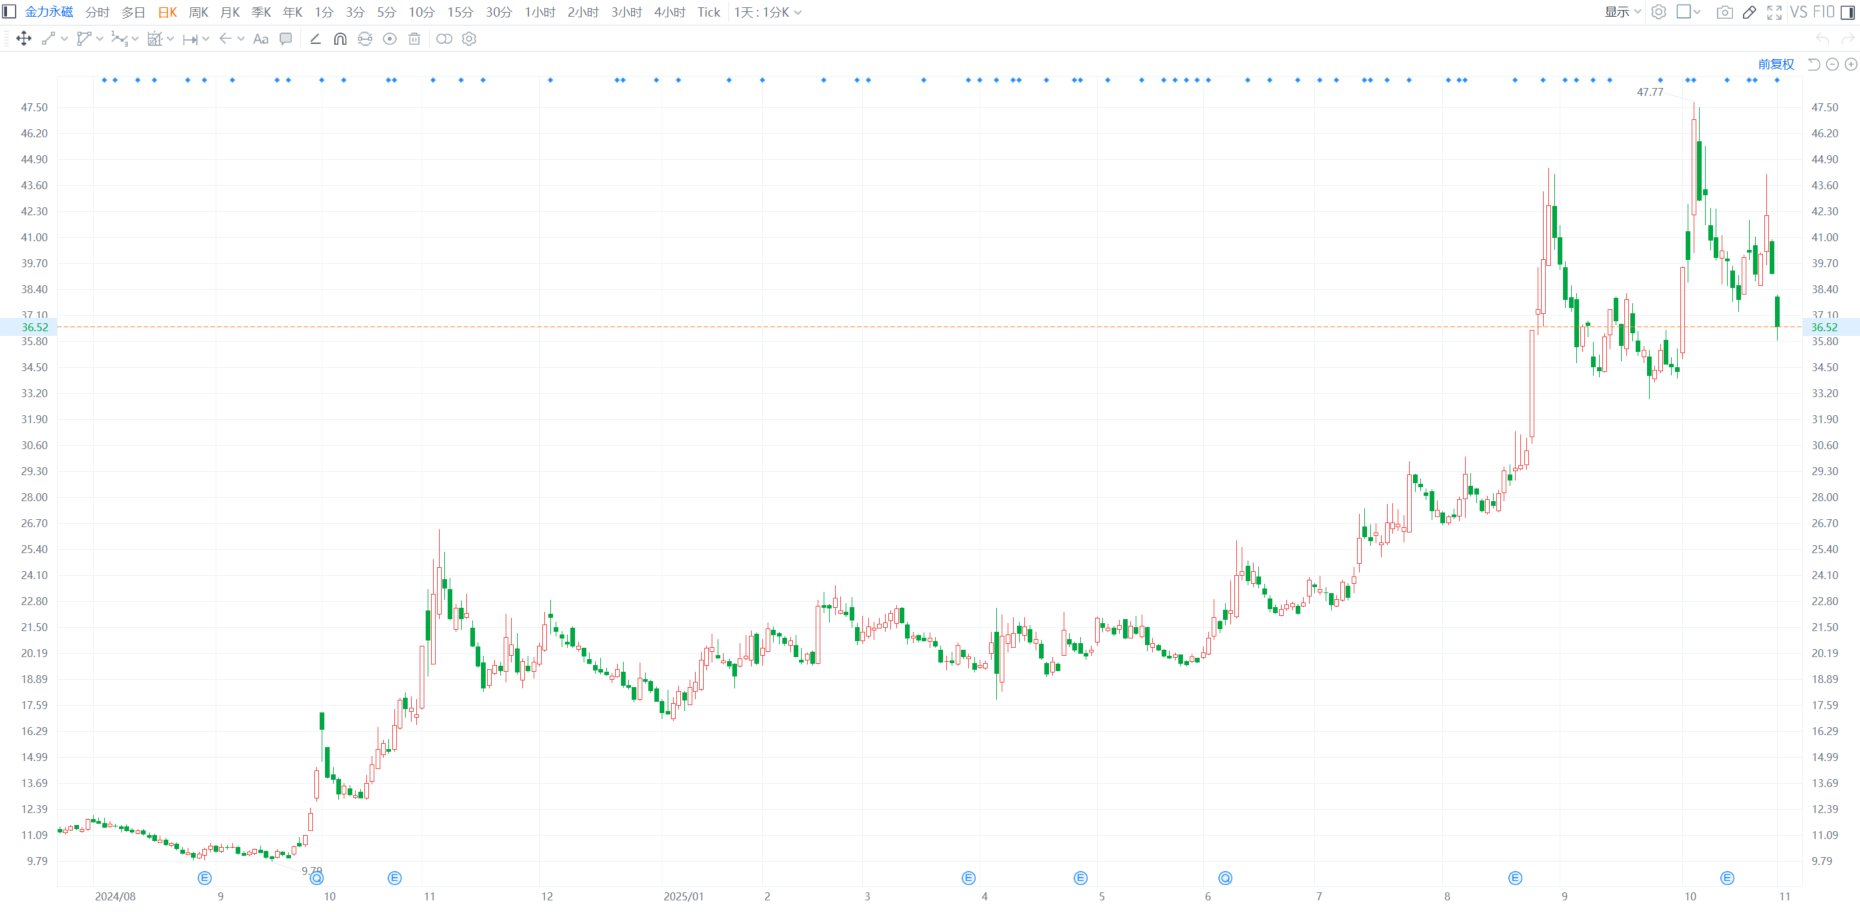Image resolution: width=1860 pixels, height=912 pixels.
Task: Open the 1天:1分K interval dropdown
Action: pos(767,12)
